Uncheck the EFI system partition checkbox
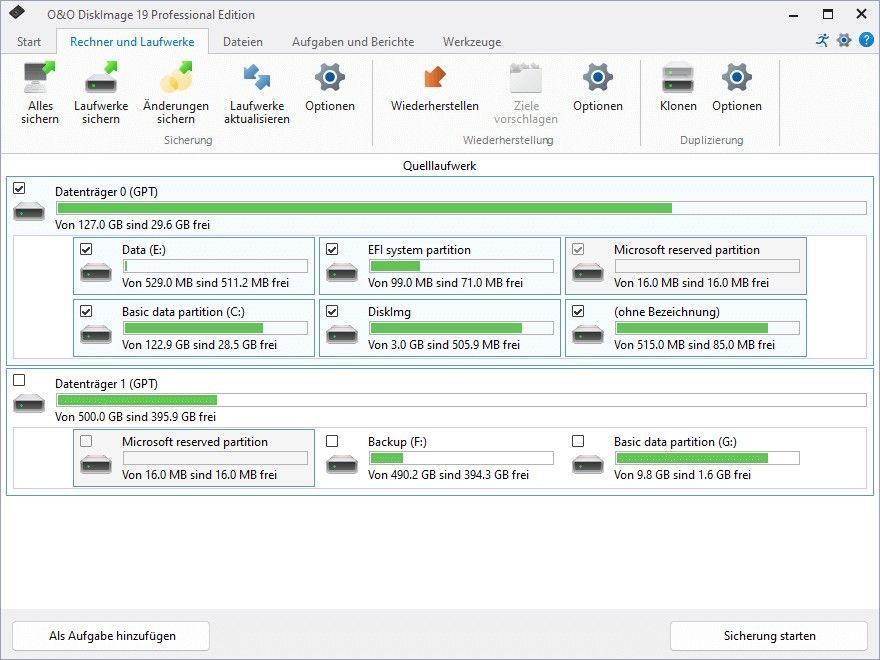The width and height of the screenshot is (880, 660). (x=332, y=249)
